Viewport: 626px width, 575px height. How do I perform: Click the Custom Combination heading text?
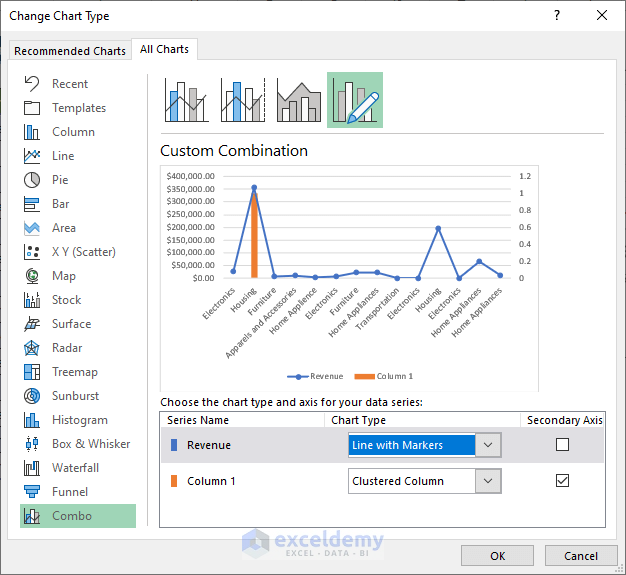coord(234,151)
